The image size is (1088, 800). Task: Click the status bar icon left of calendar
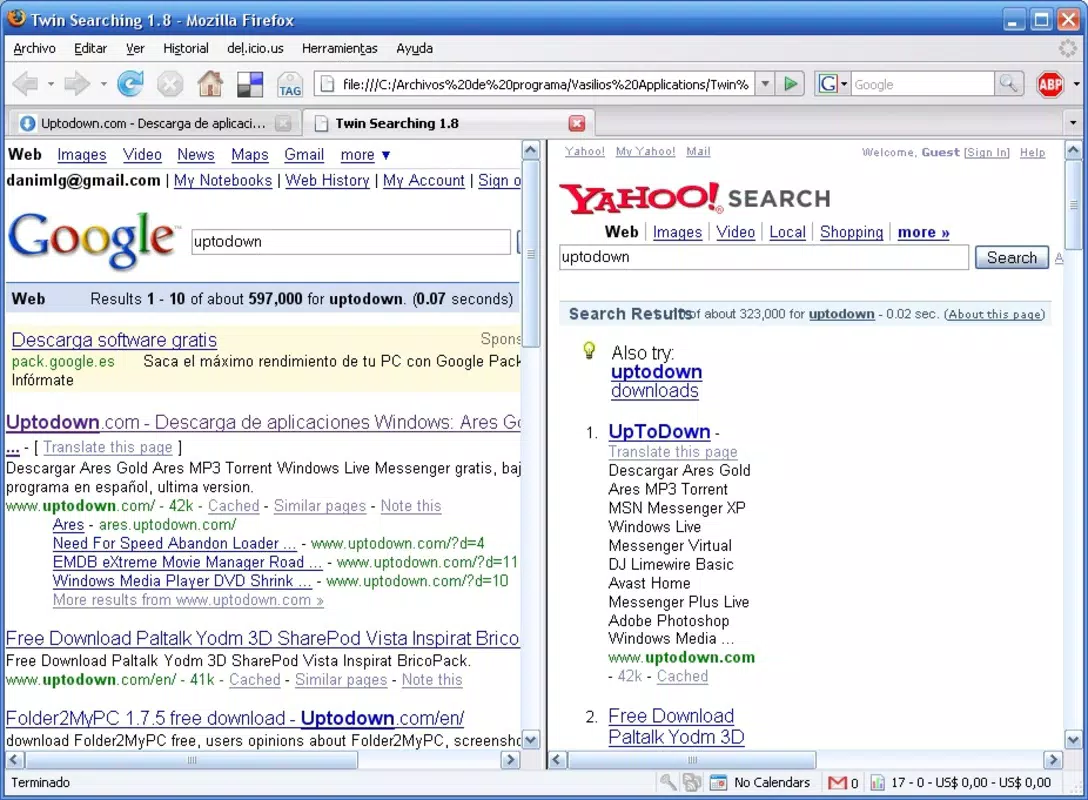point(692,783)
